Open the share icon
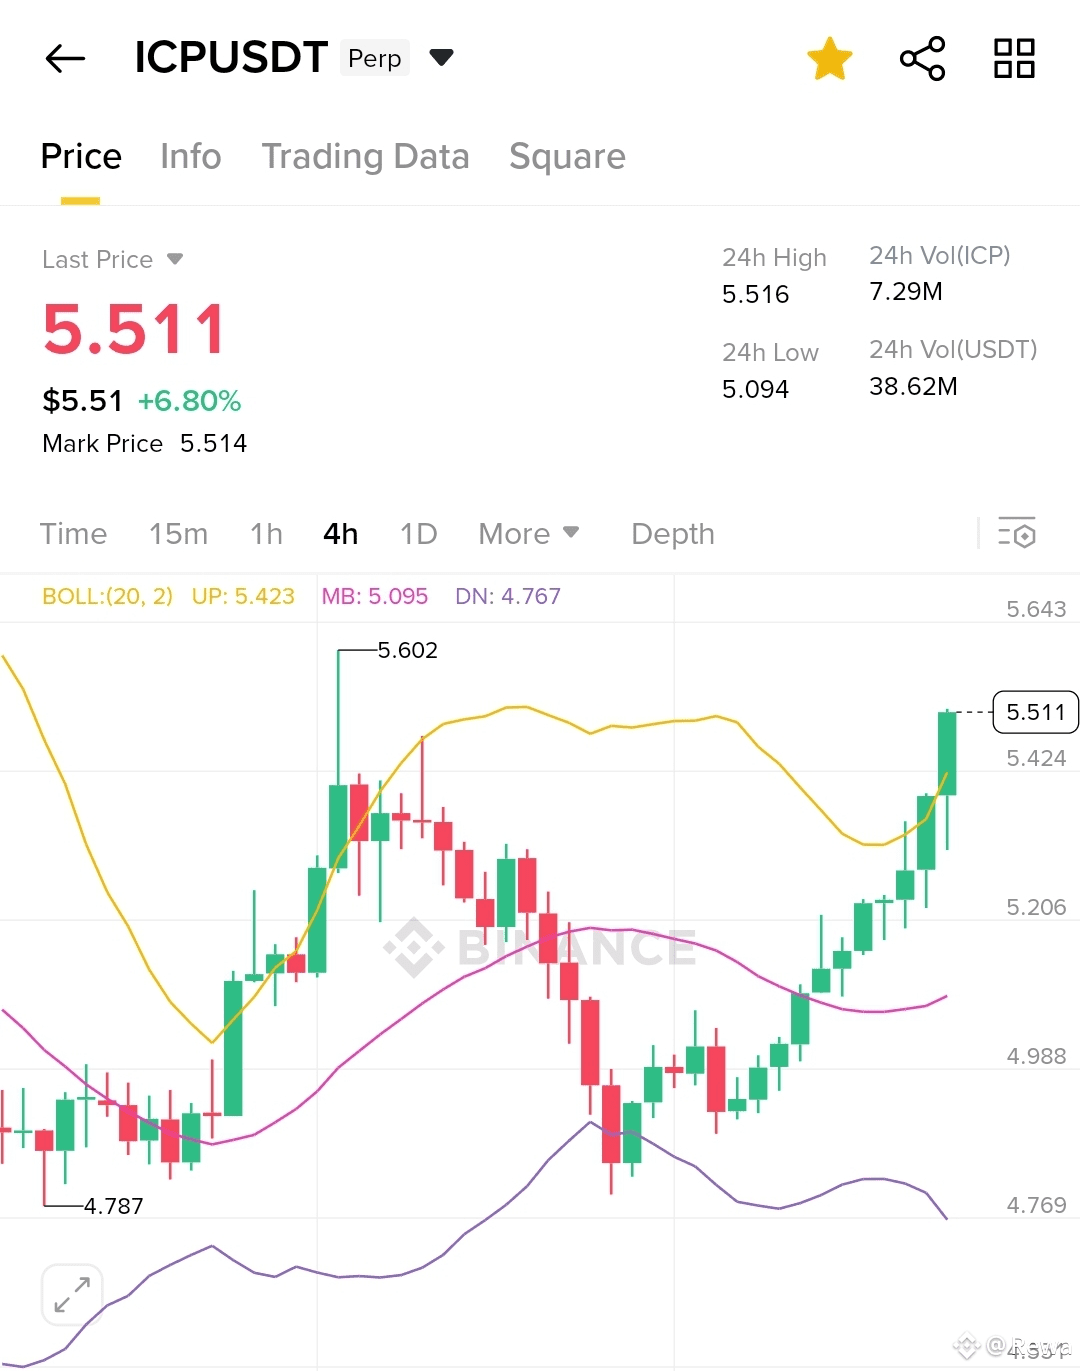The width and height of the screenshot is (1080, 1371). (922, 59)
